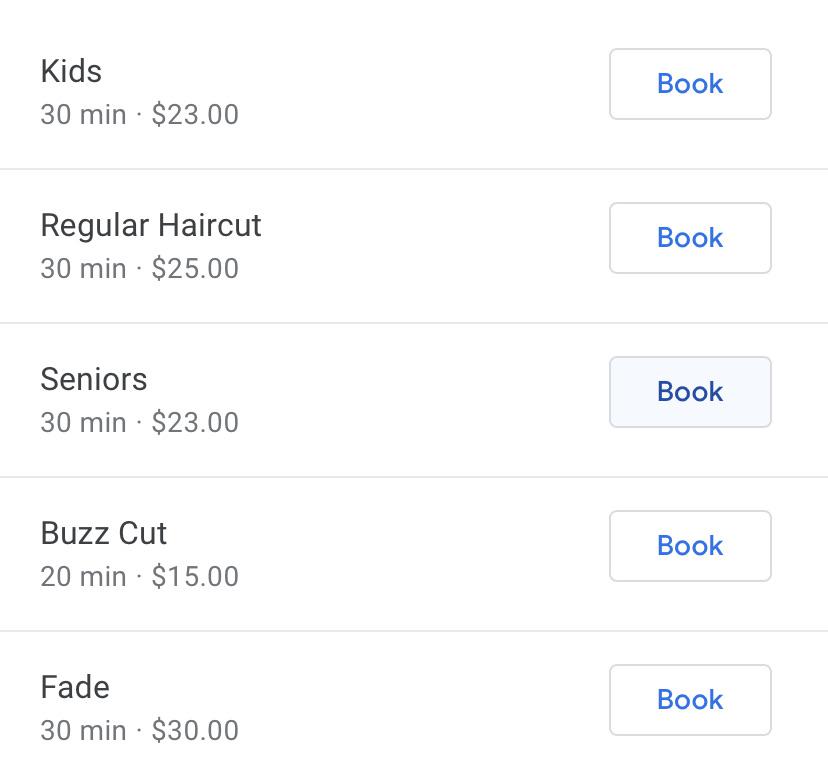Select the highlighted Seniors Book button
Screen dimensions: 828x784
690,392
